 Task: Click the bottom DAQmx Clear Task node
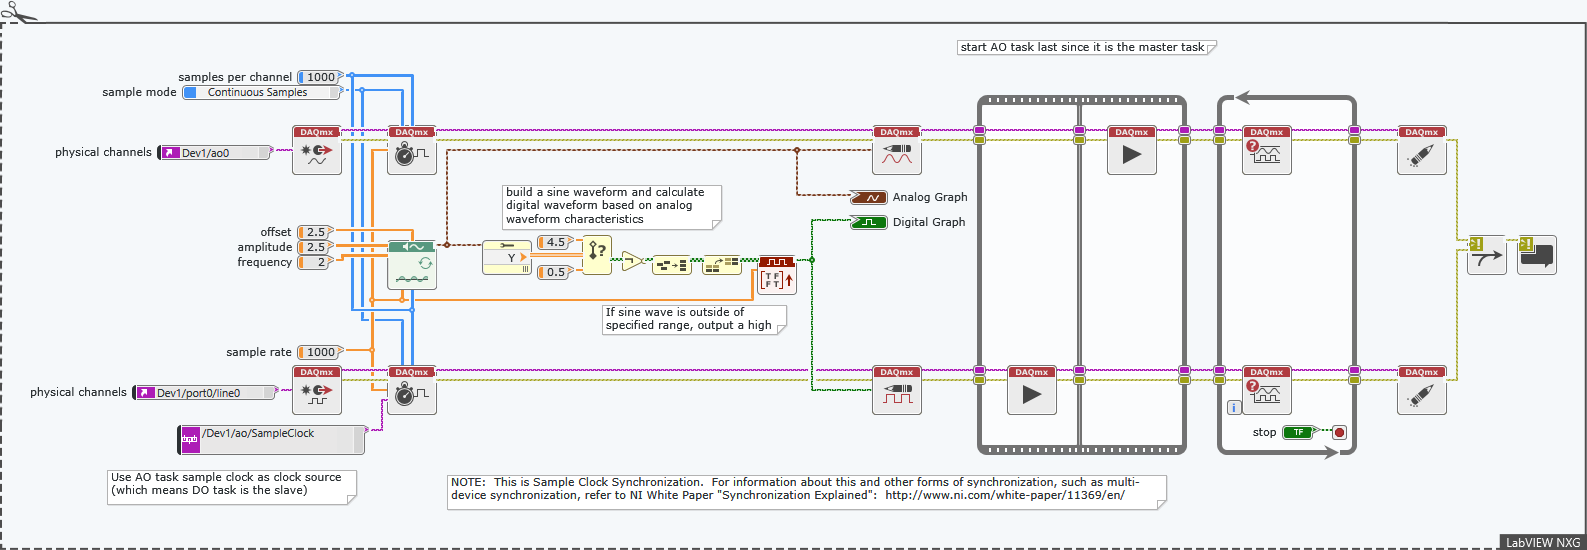coord(1422,390)
